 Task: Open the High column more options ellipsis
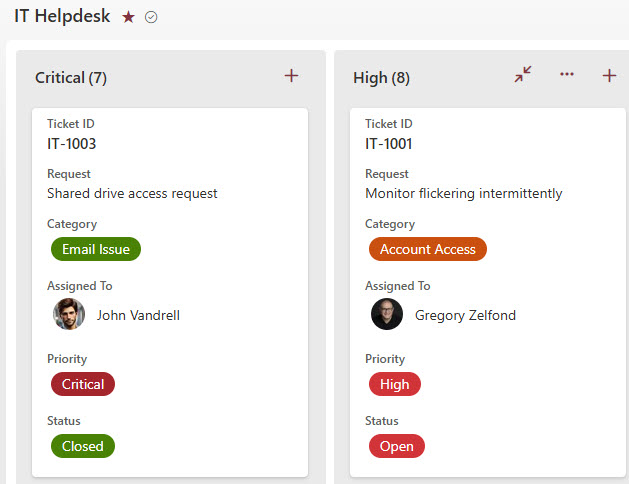click(567, 74)
